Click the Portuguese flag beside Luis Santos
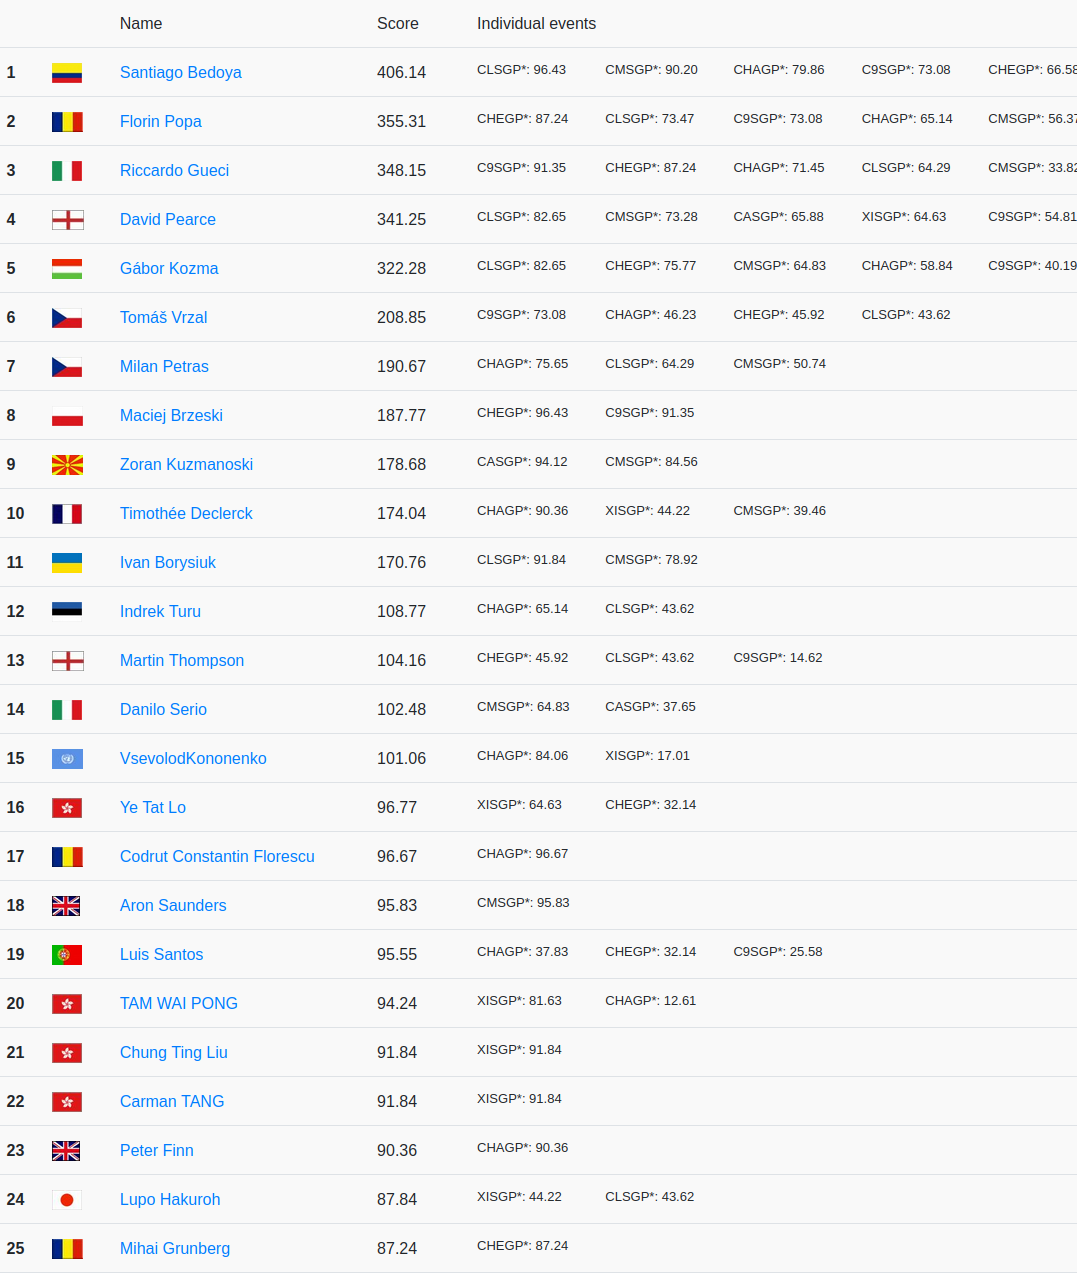Screen dimensions: 1077x1273 pyautogui.click(x=67, y=955)
